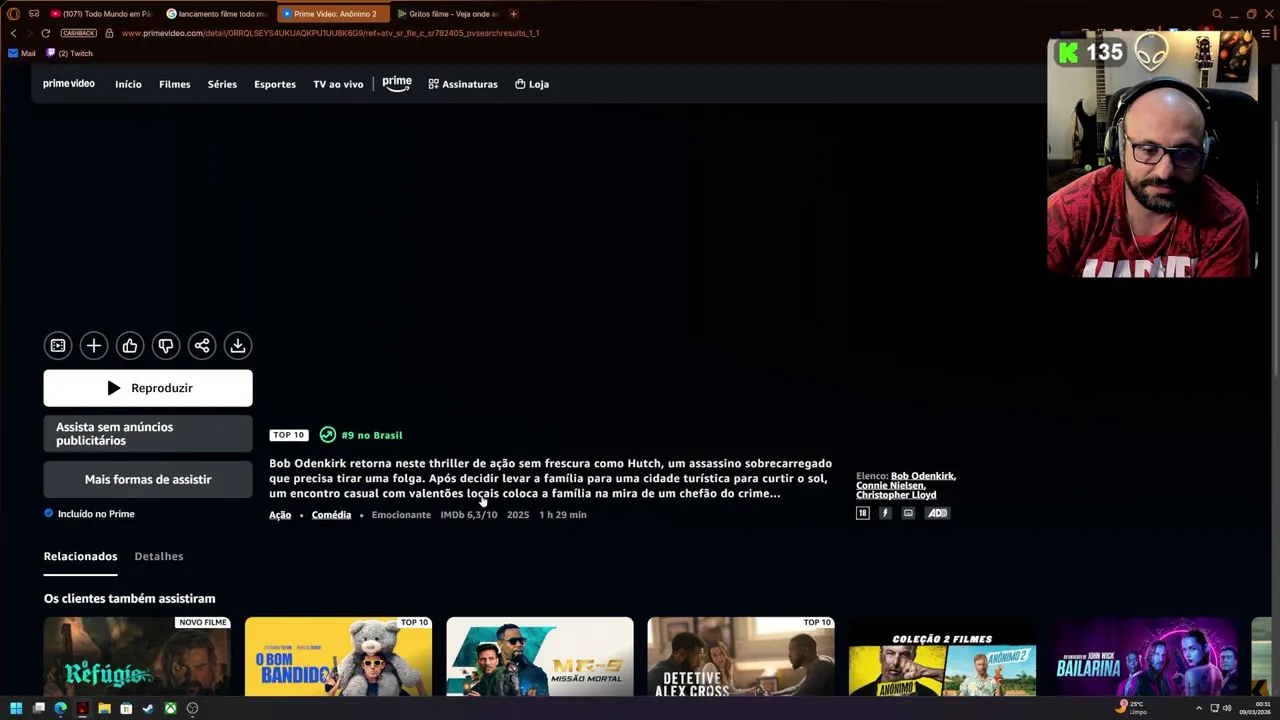This screenshot has width=1280, height=720.
Task: Open File Explorer folder in taskbar
Action: pos(104,708)
